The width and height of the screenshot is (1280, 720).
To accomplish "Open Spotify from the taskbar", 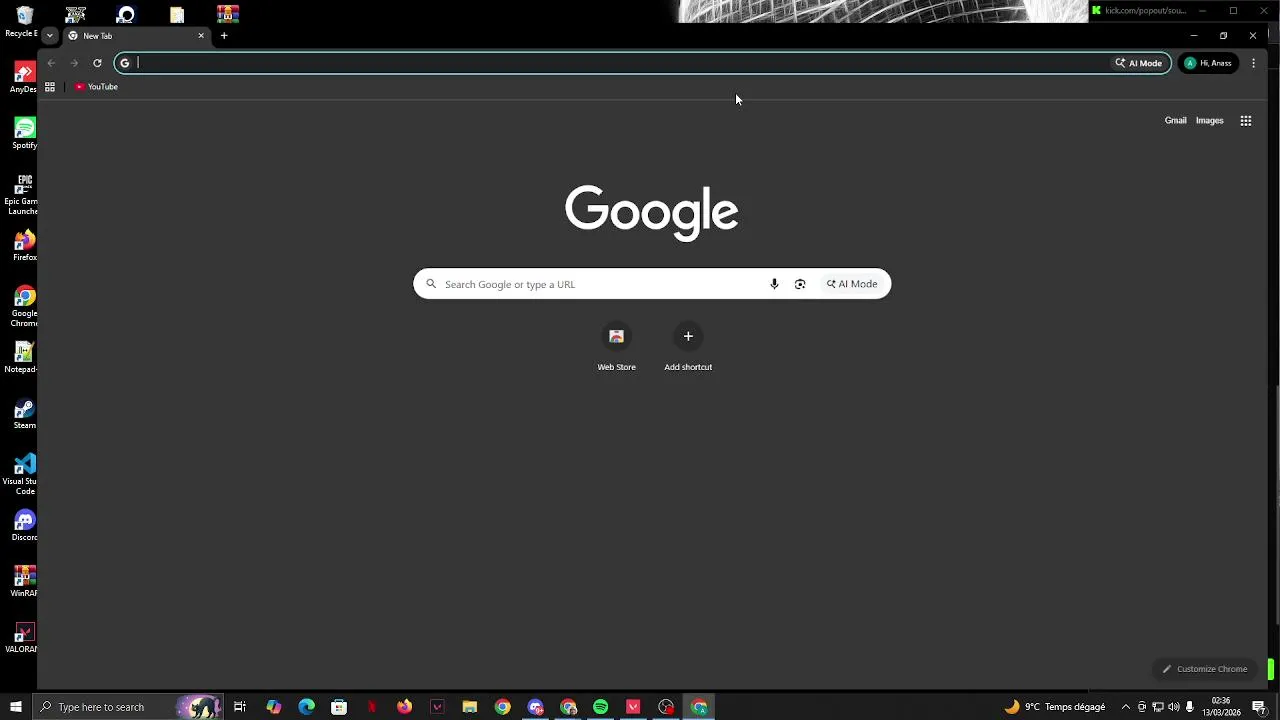I will tap(600, 707).
